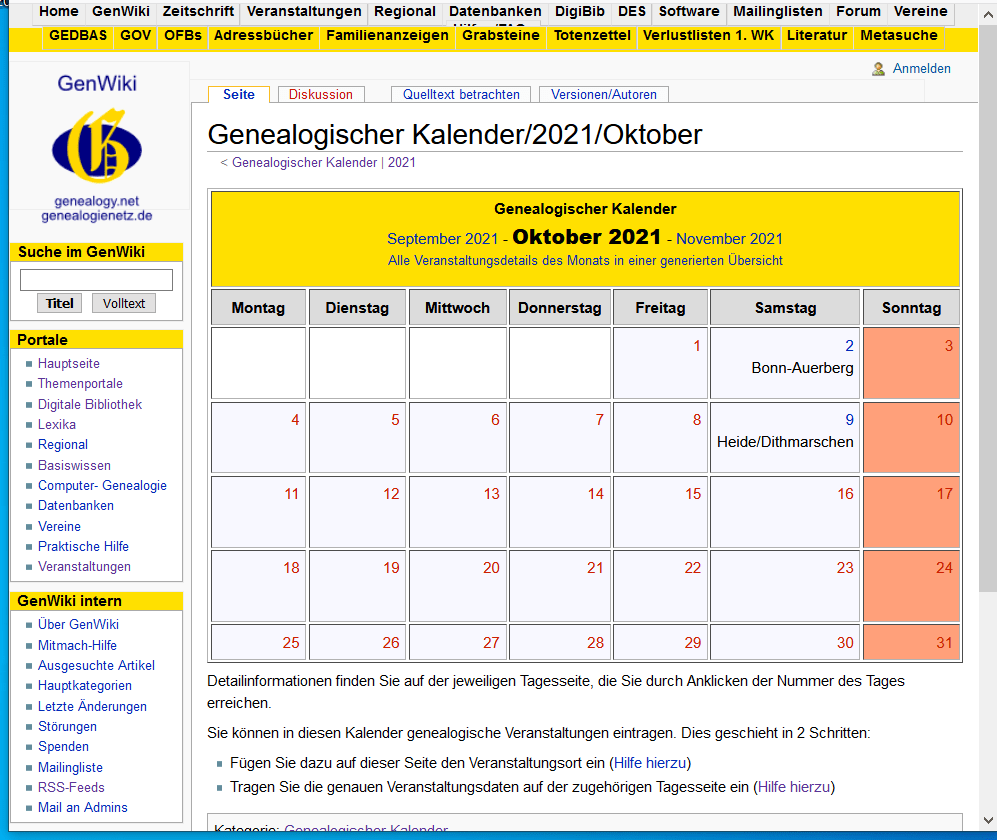Open Totenzettel in the yellow menu bar

[x=592, y=36]
